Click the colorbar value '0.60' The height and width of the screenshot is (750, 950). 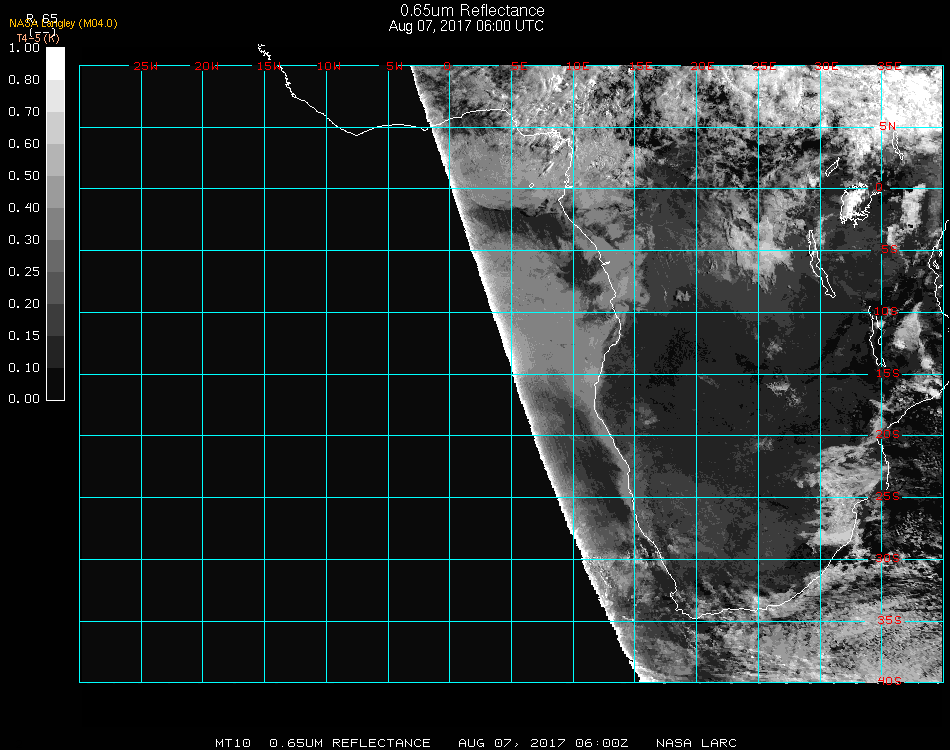(x=24, y=144)
